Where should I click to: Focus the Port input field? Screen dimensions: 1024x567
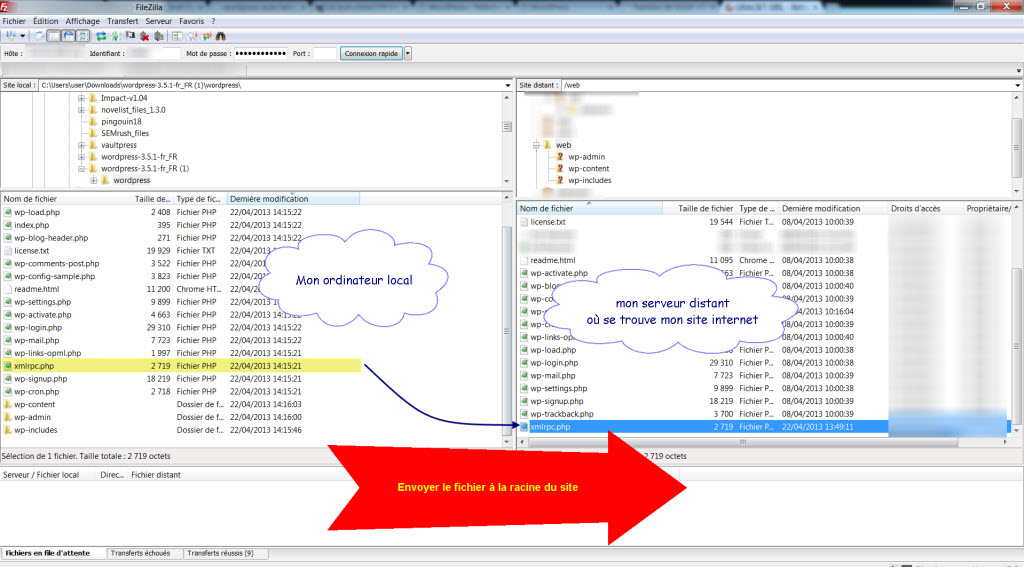[325, 54]
